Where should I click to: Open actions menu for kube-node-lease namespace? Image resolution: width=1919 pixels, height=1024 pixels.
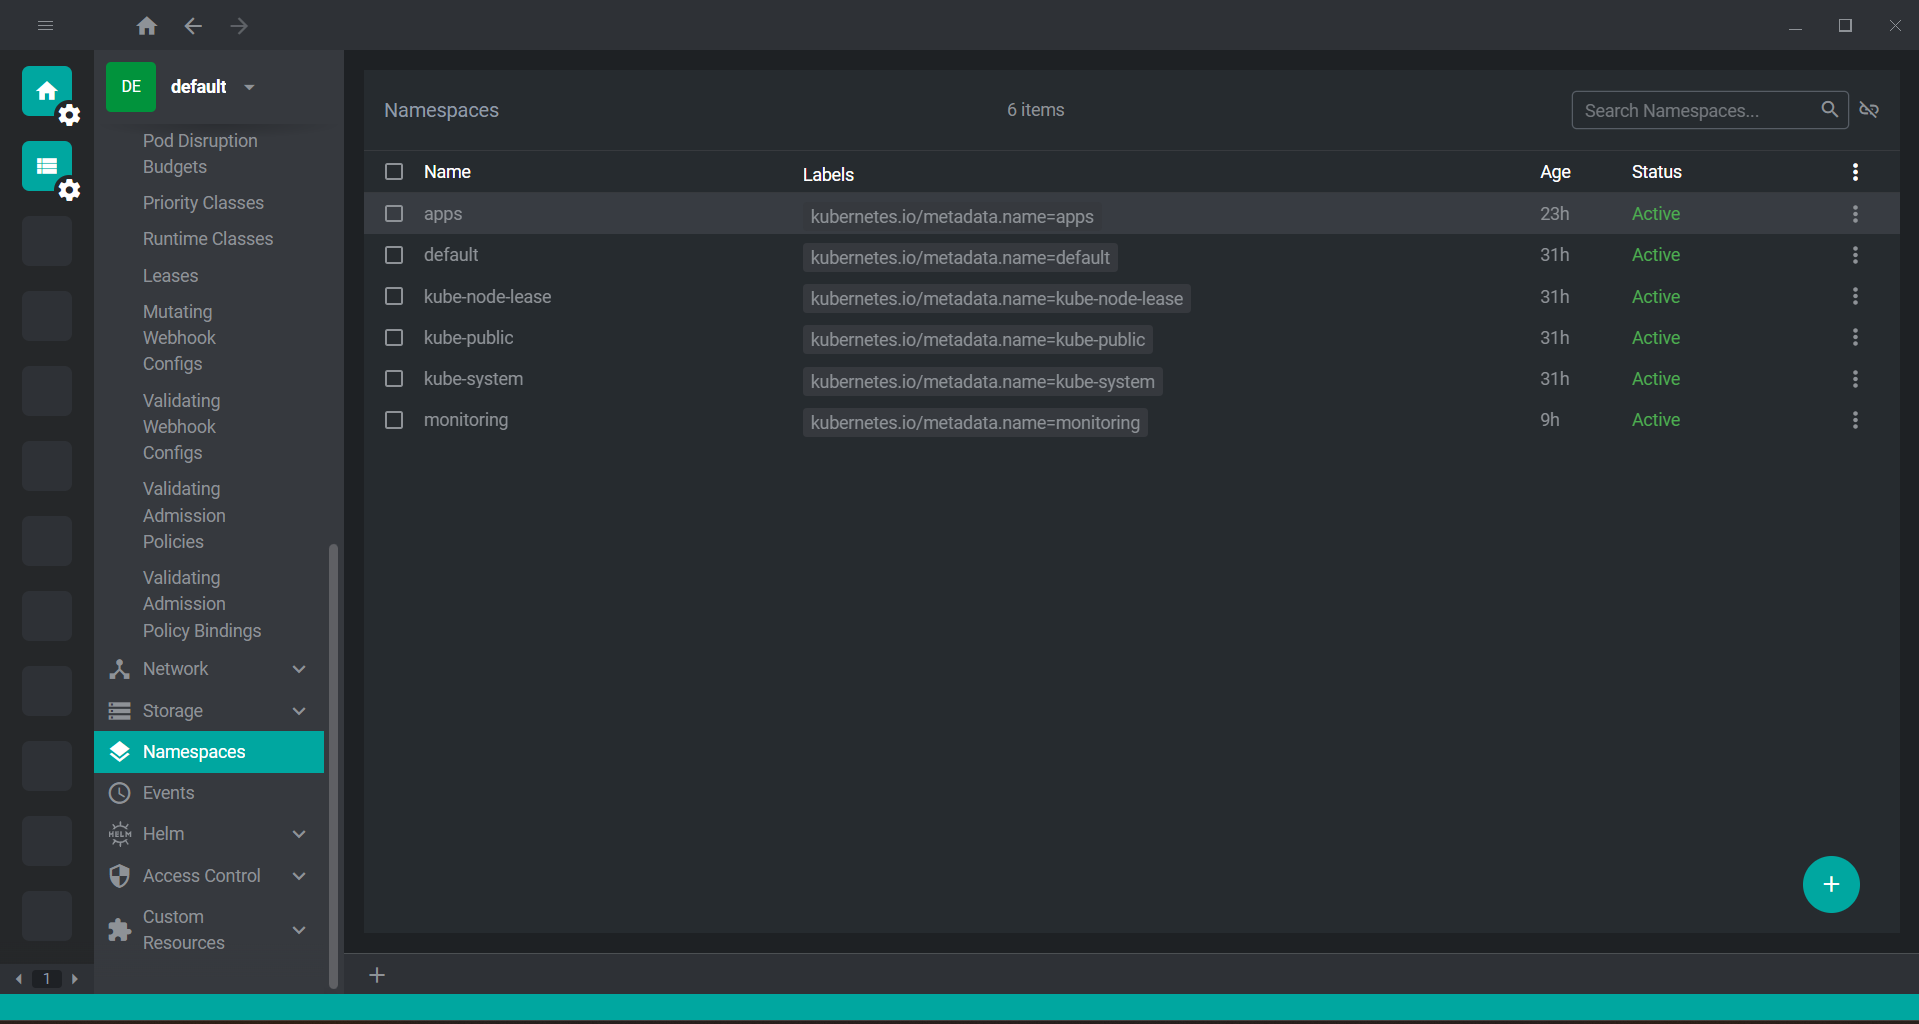(x=1855, y=297)
